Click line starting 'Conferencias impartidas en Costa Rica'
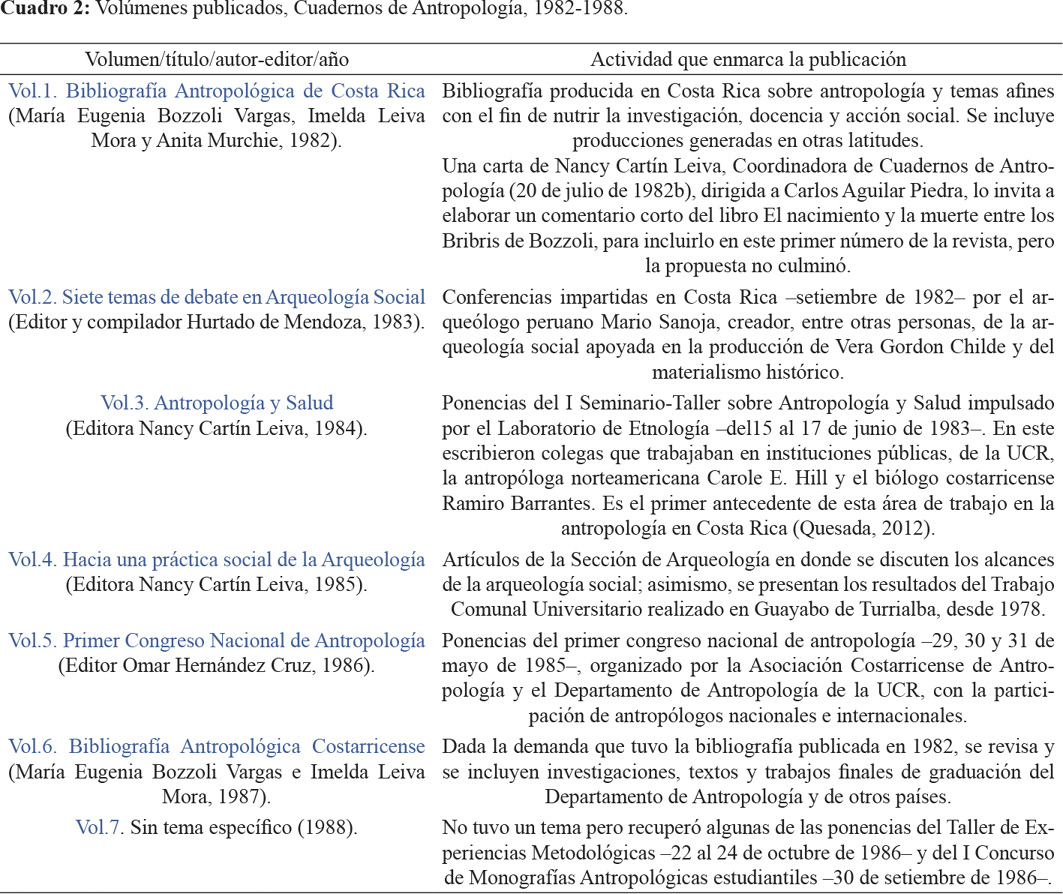The width and height of the screenshot is (1063, 894). point(748,297)
